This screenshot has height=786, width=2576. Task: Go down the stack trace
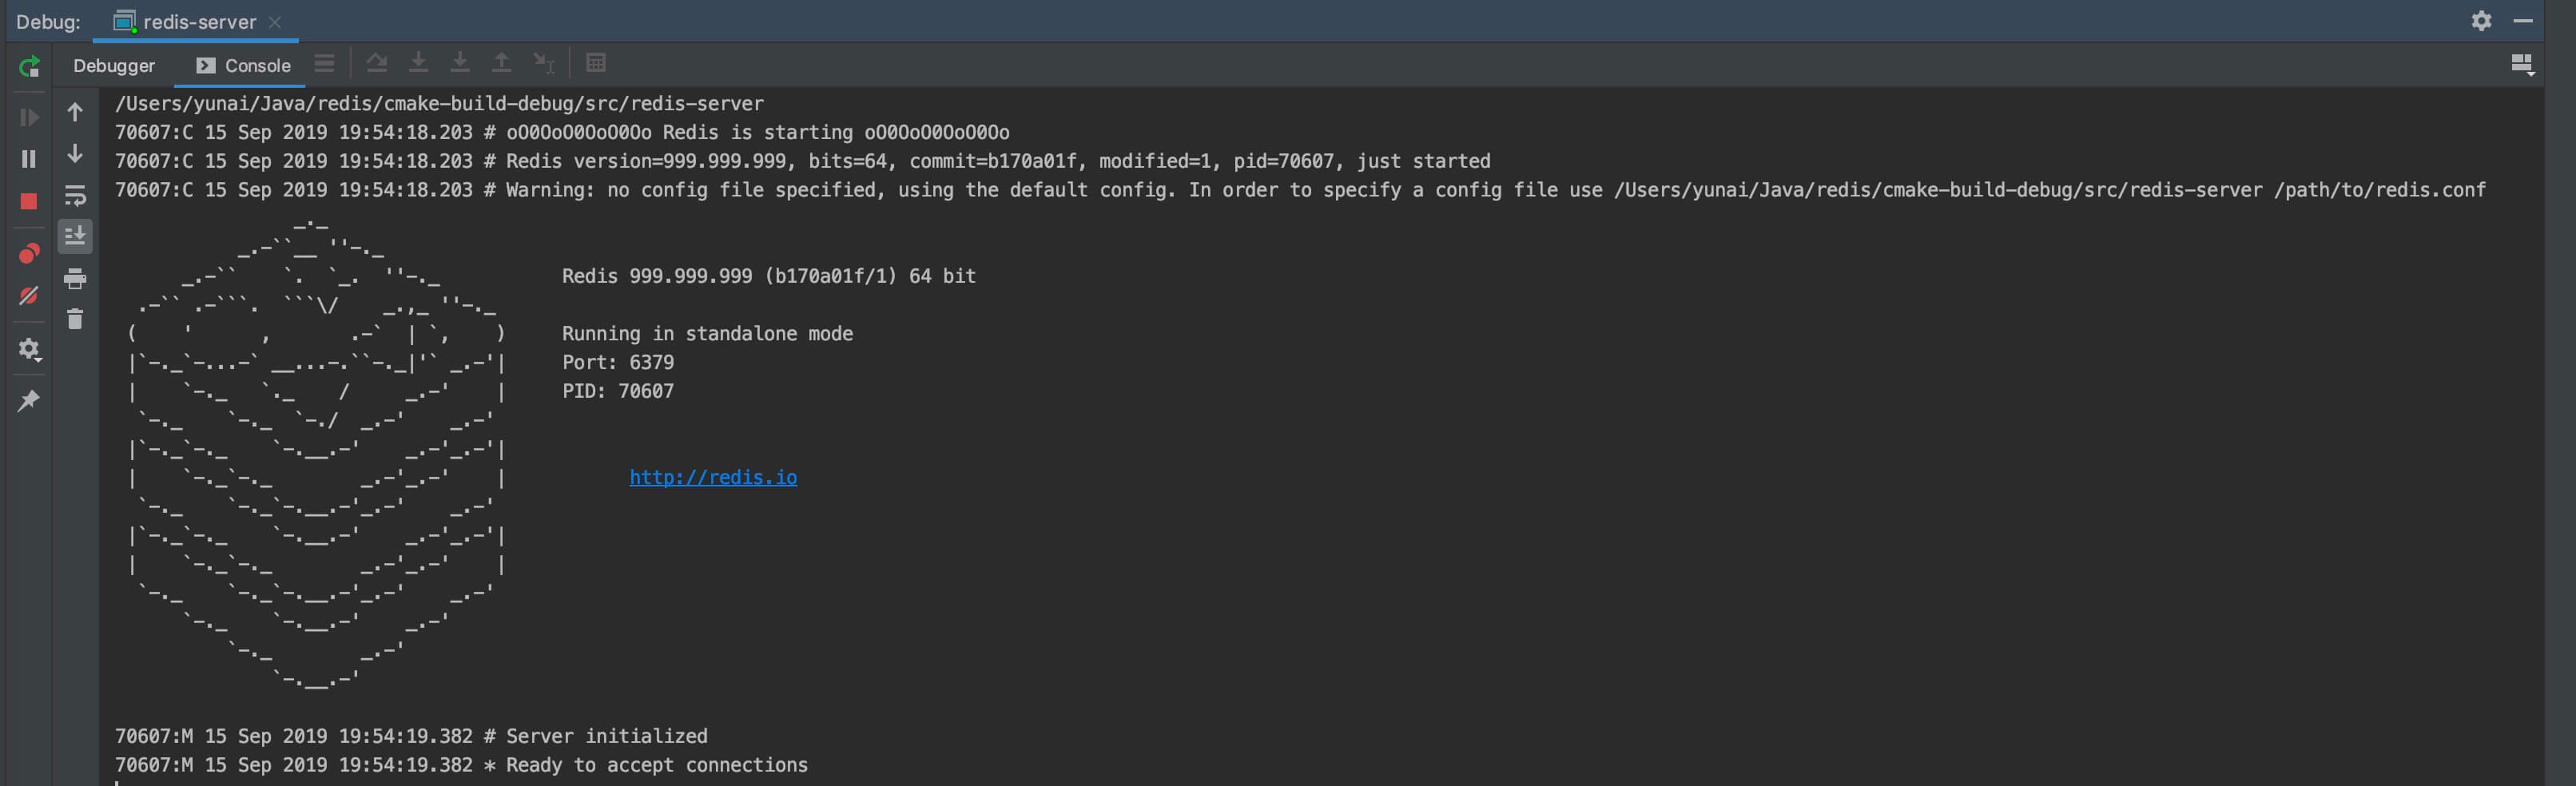tap(75, 153)
